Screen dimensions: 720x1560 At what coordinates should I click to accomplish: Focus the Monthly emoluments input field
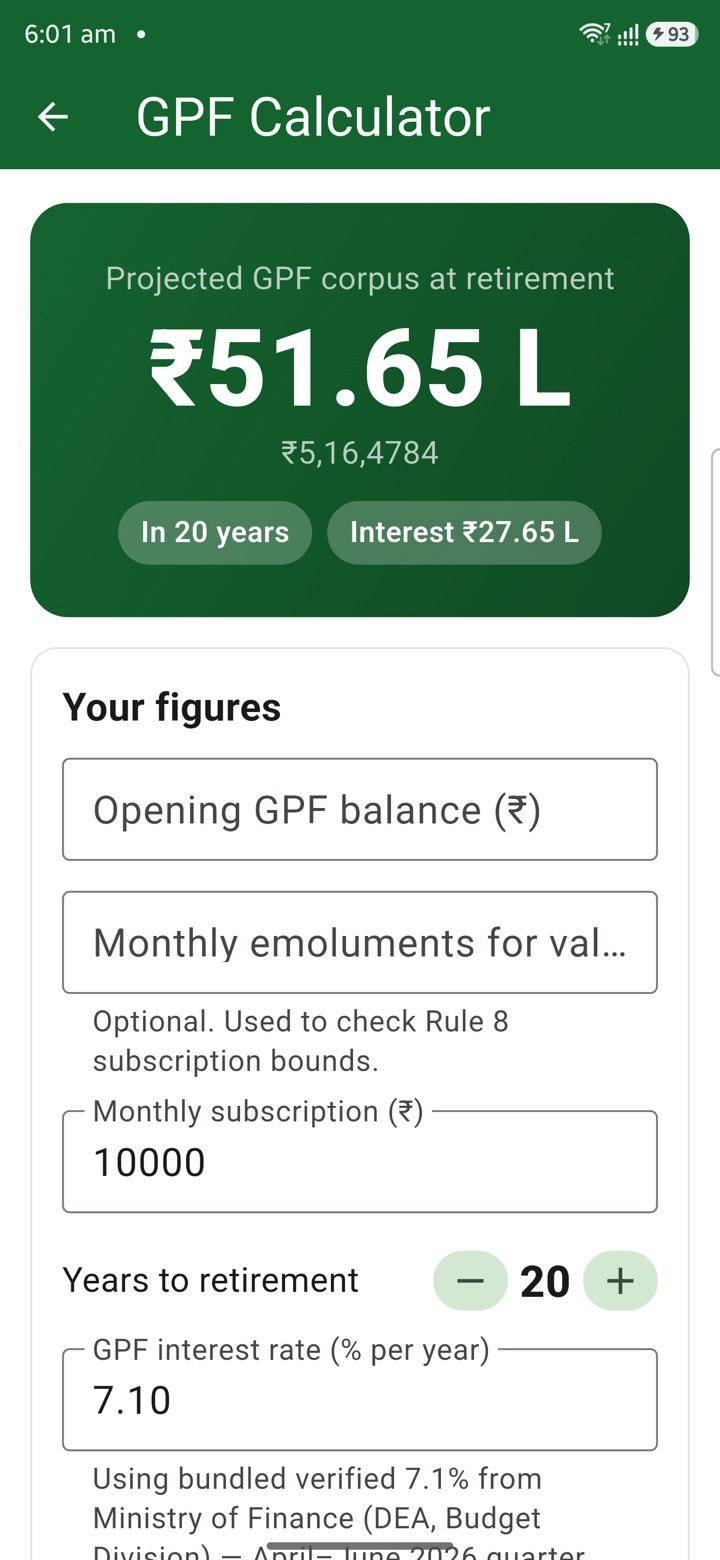(x=360, y=942)
